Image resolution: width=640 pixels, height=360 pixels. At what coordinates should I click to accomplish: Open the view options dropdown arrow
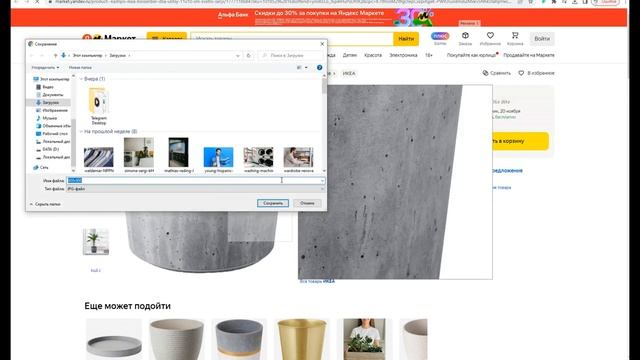[306, 67]
